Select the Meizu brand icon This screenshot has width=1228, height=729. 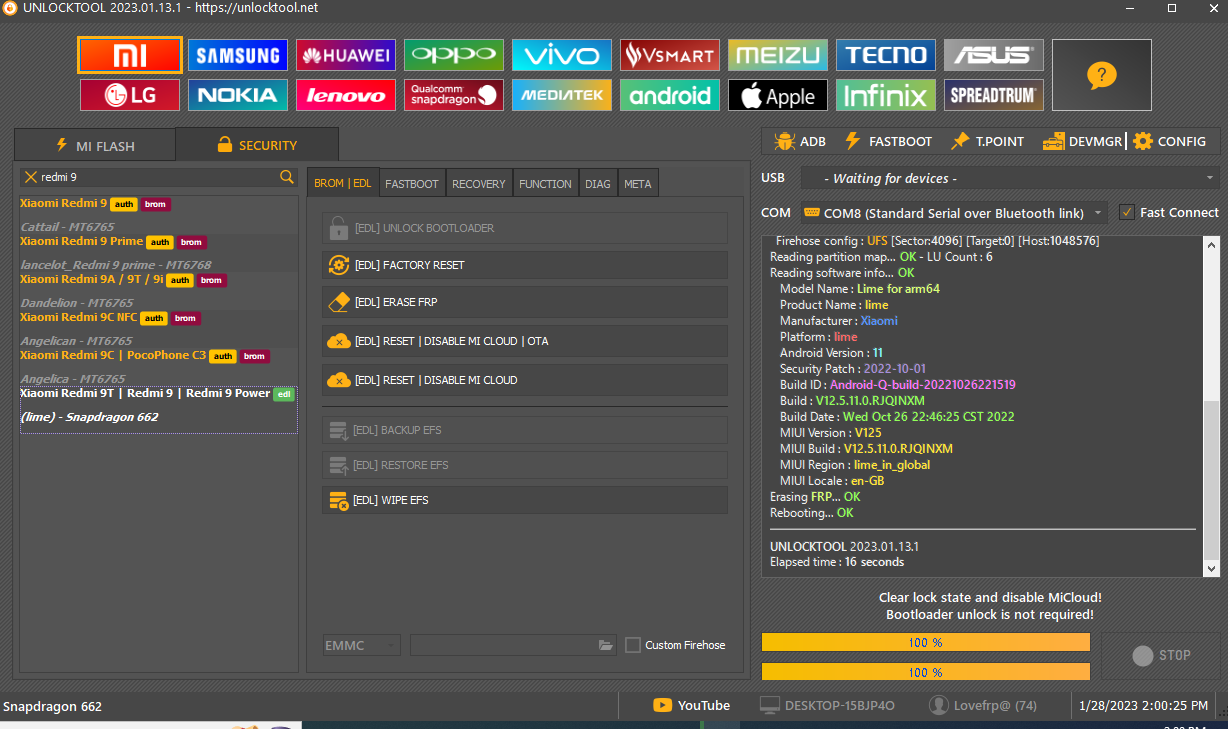tap(778, 55)
